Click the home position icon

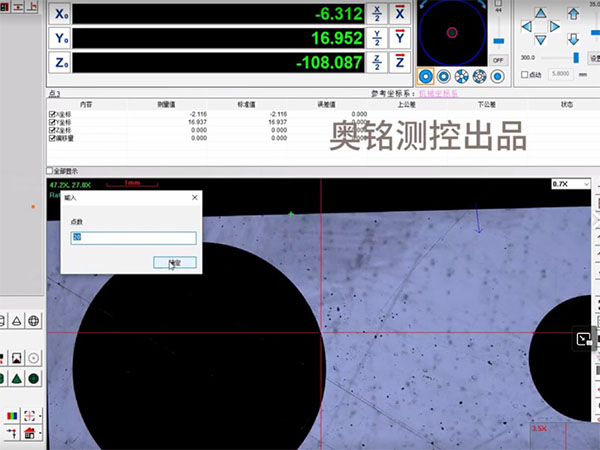[30, 432]
